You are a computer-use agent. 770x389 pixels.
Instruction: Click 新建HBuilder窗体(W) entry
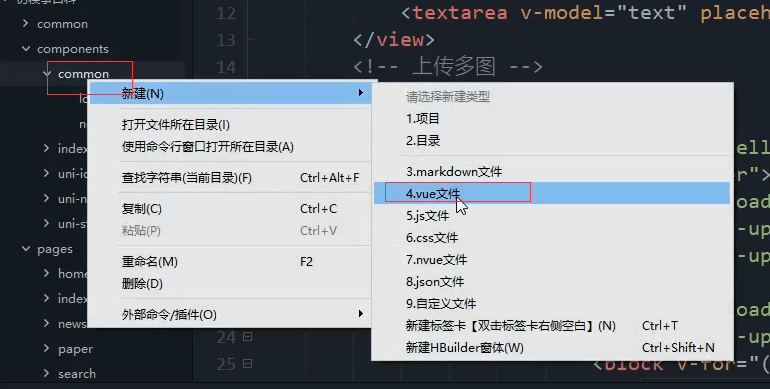[x=464, y=348]
